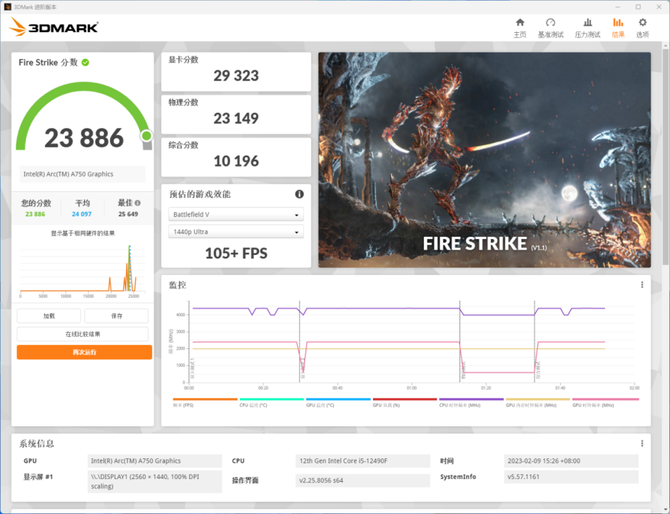Go to the Benchmarks (基准测试) gauge icon
The image size is (670, 514).
[550, 27]
